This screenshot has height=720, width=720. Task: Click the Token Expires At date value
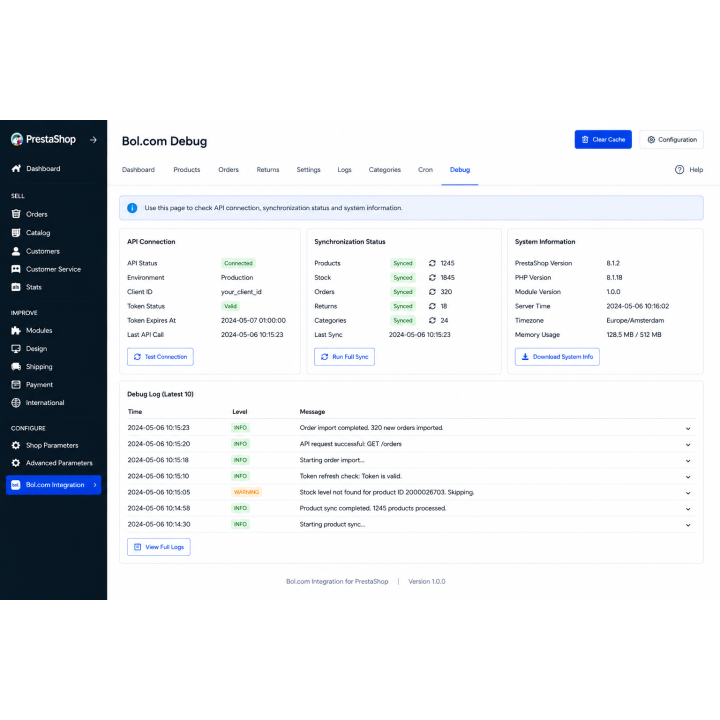click(x=253, y=321)
